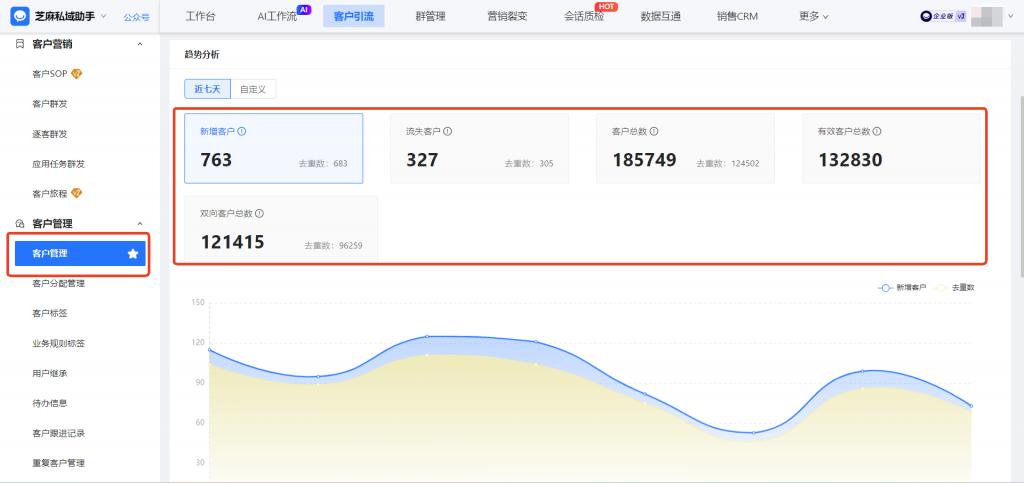Open the 销售CRM tab

[737, 16]
